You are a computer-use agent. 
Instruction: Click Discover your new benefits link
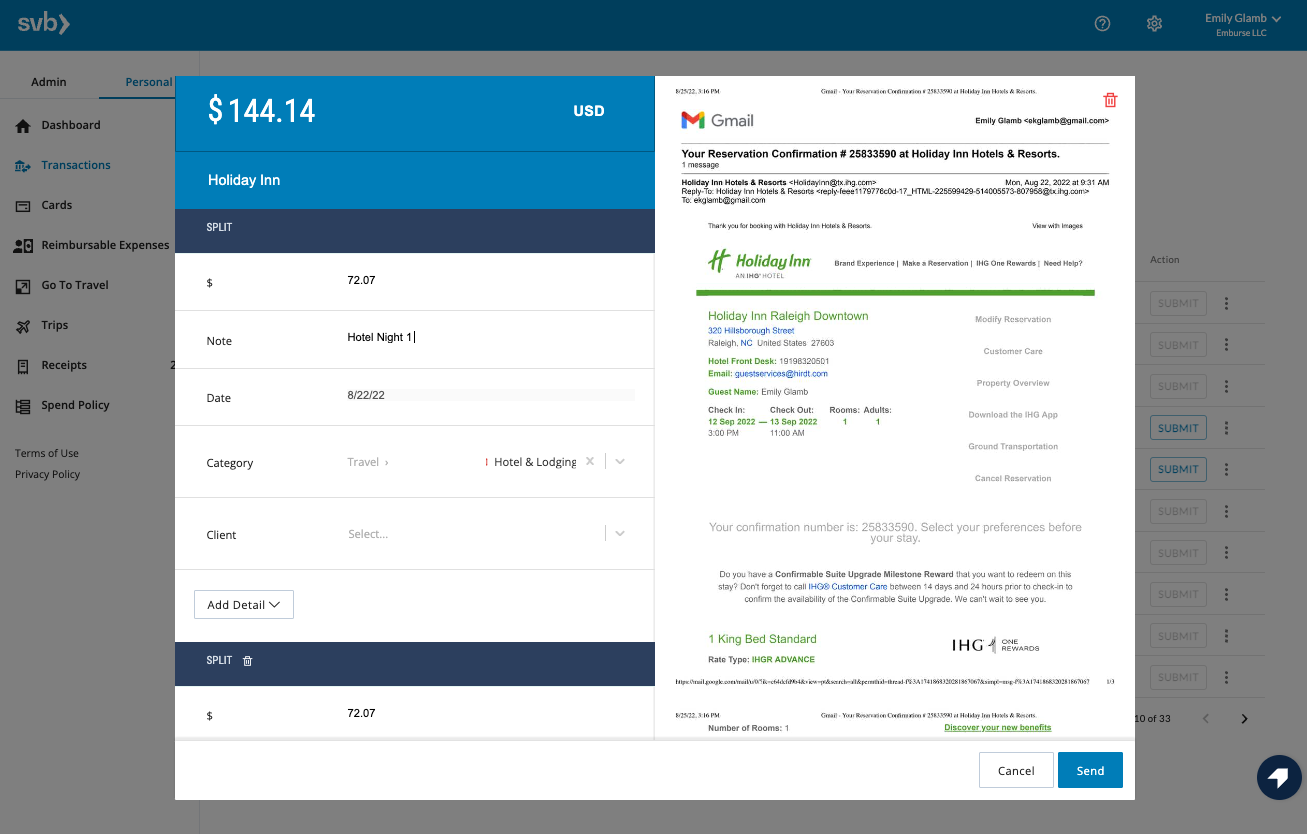point(997,728)
